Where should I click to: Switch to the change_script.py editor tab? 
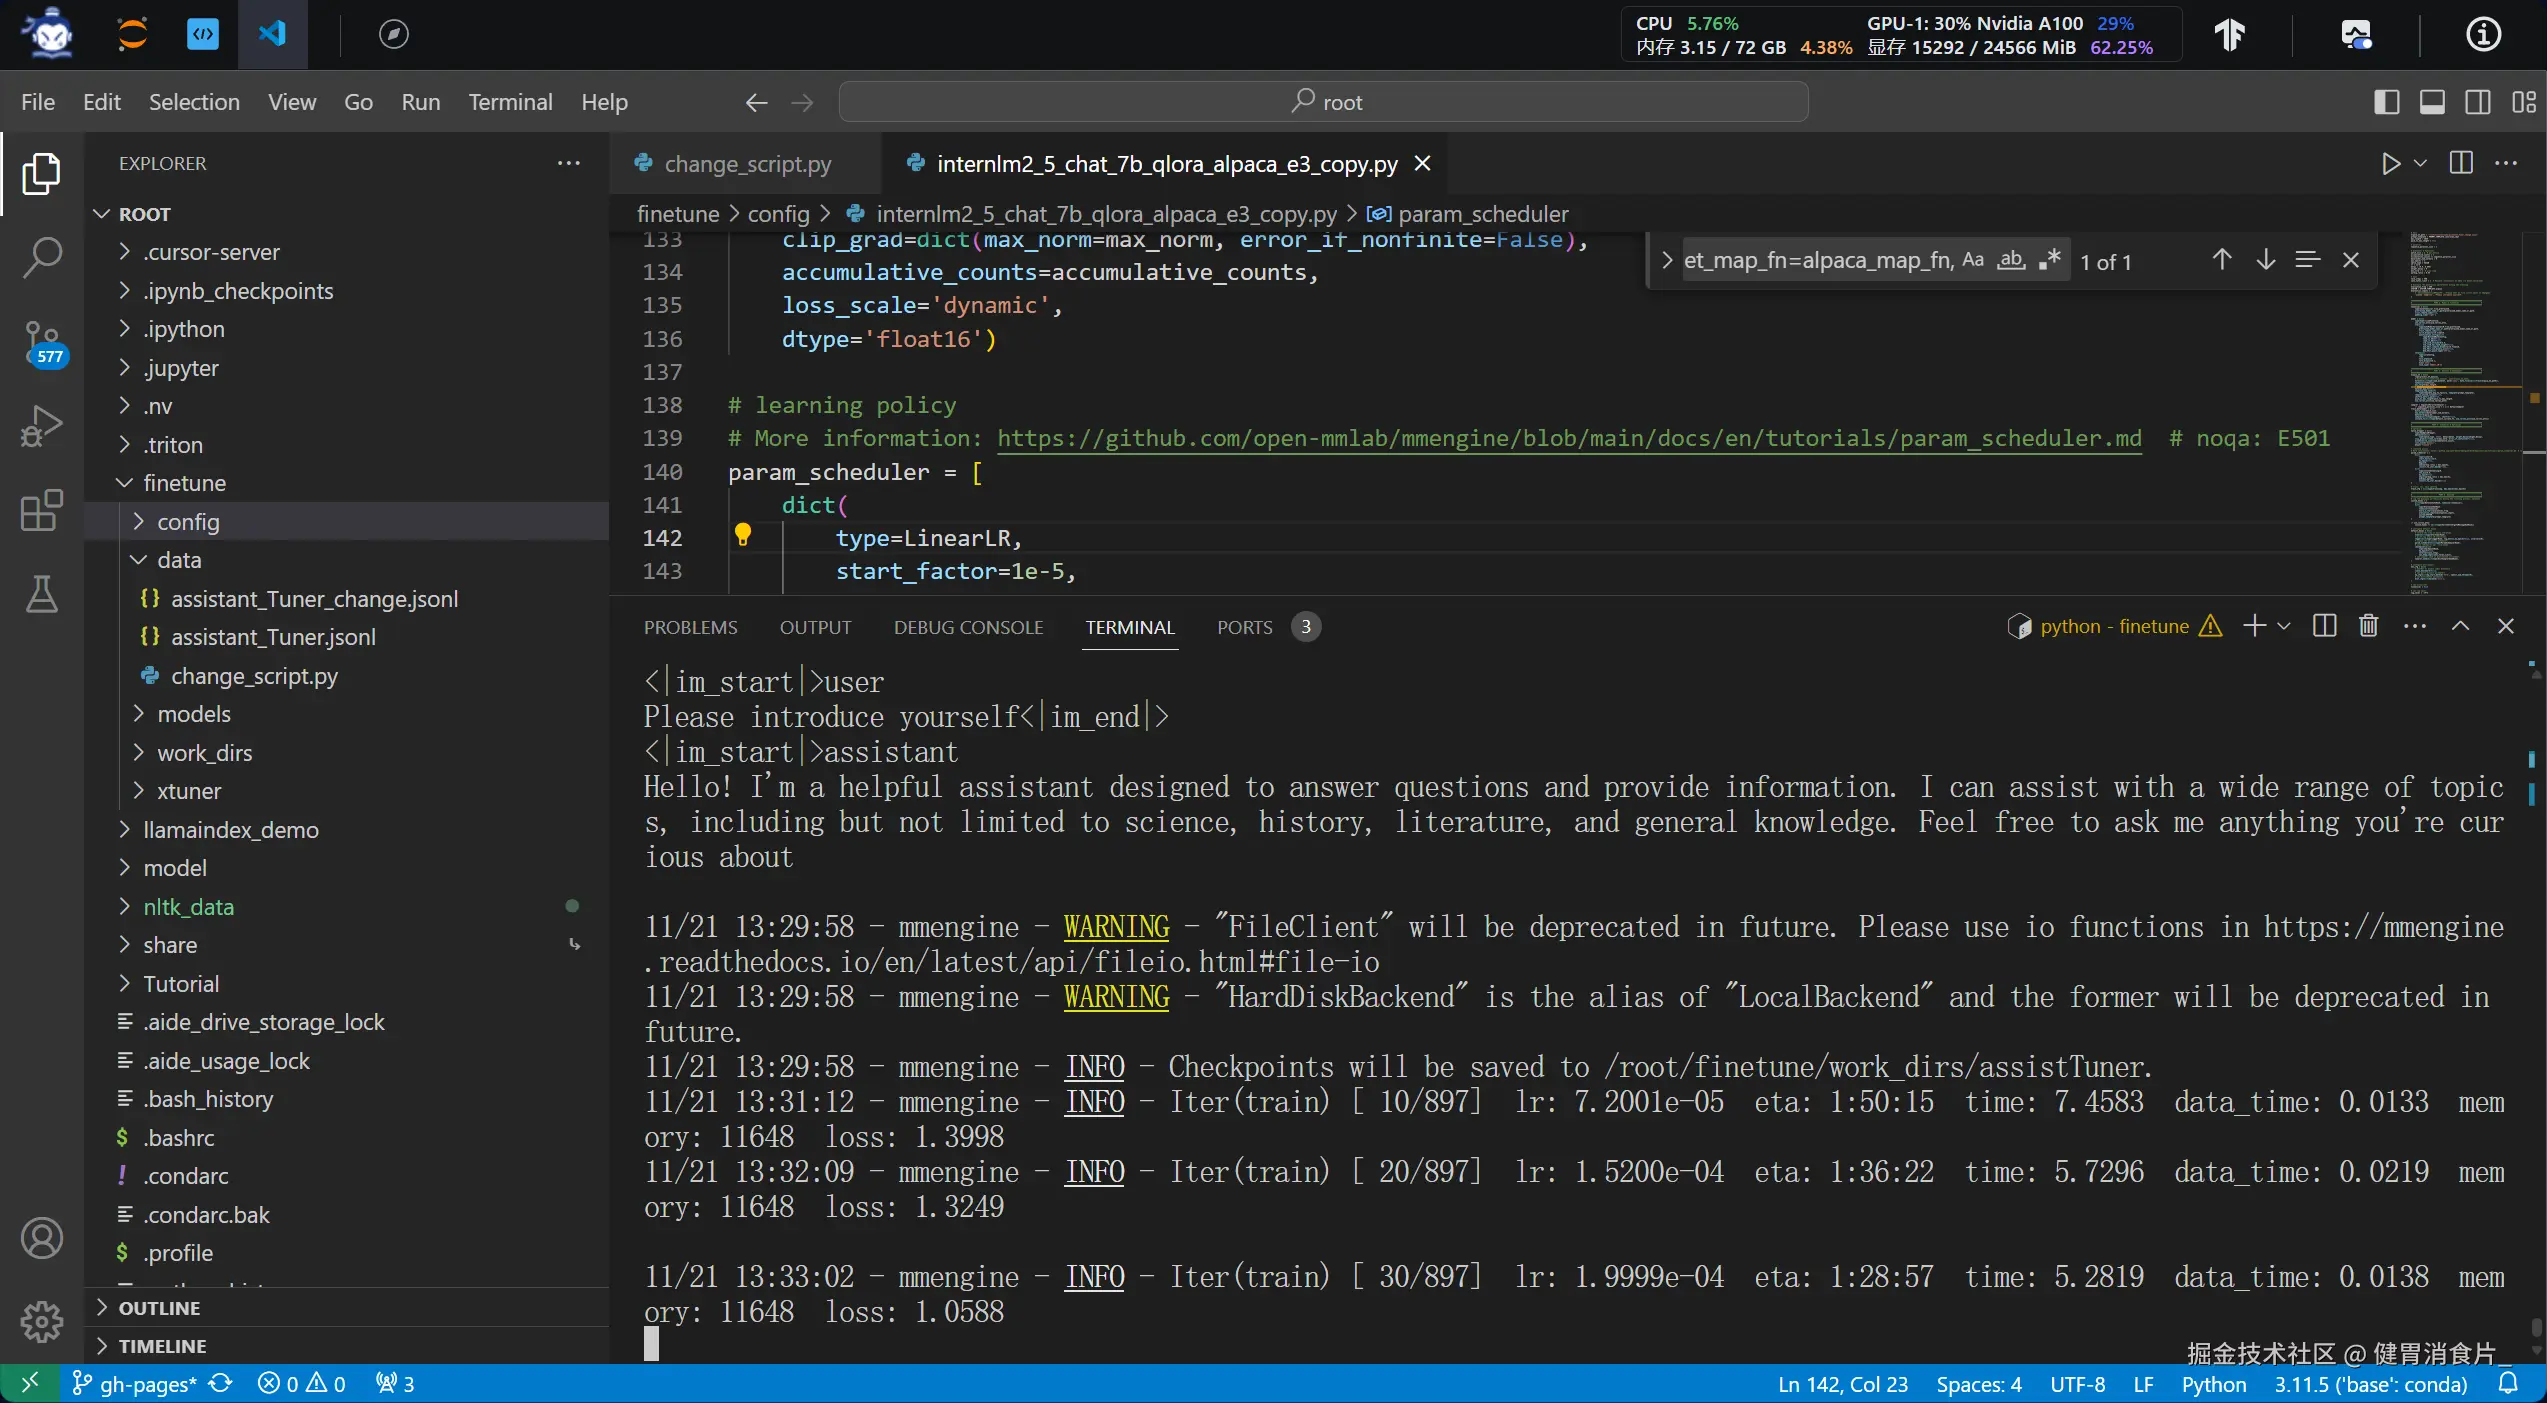click(747, 164)
